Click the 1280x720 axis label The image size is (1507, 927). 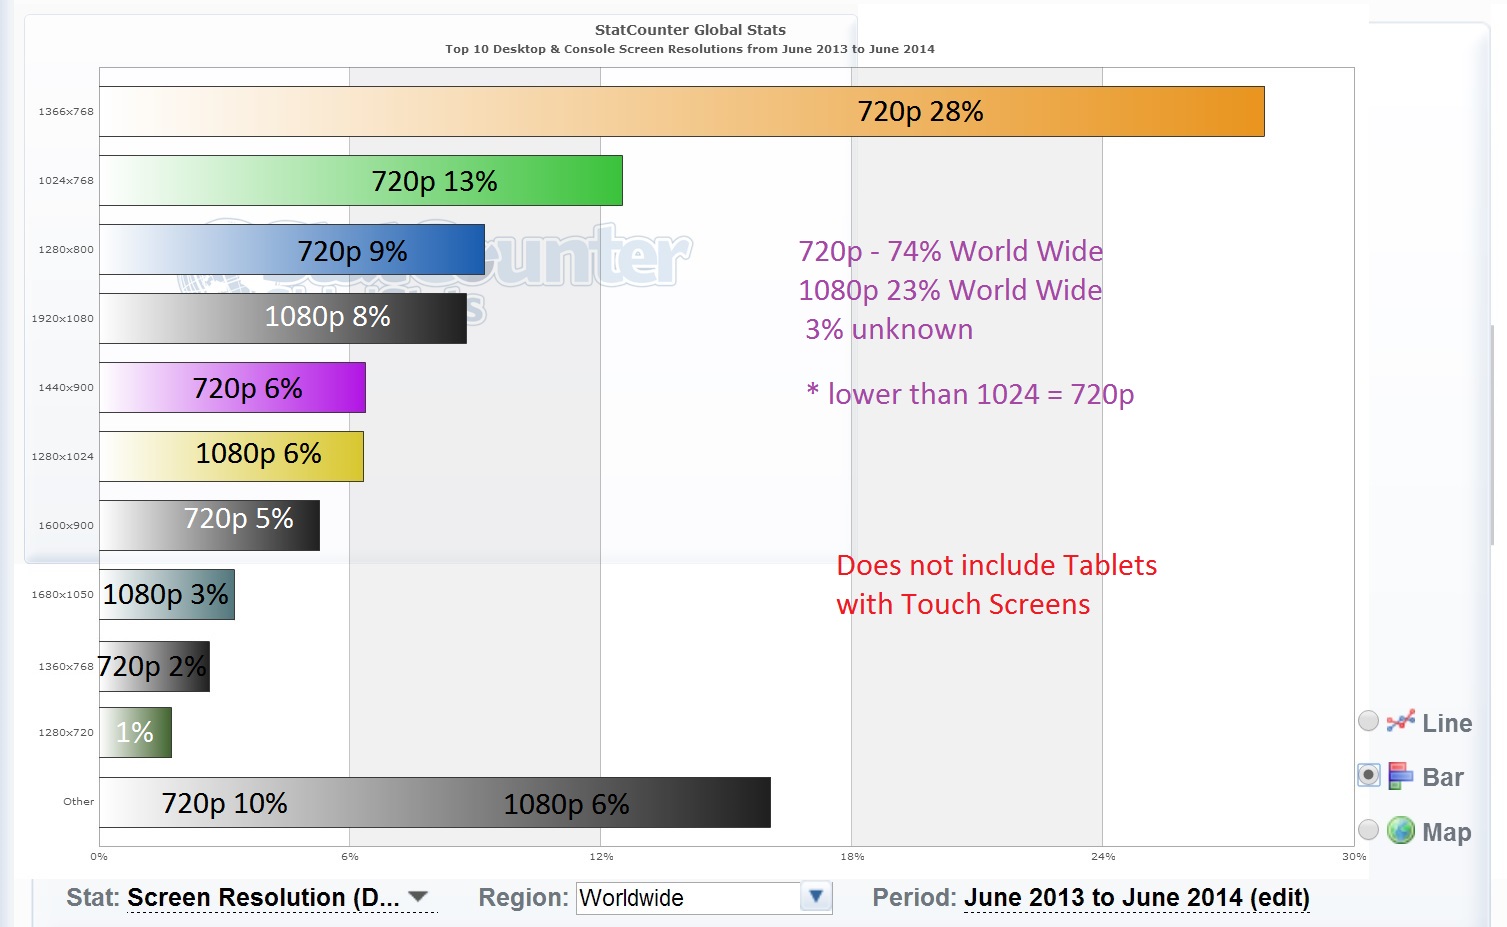click(66, 732)
